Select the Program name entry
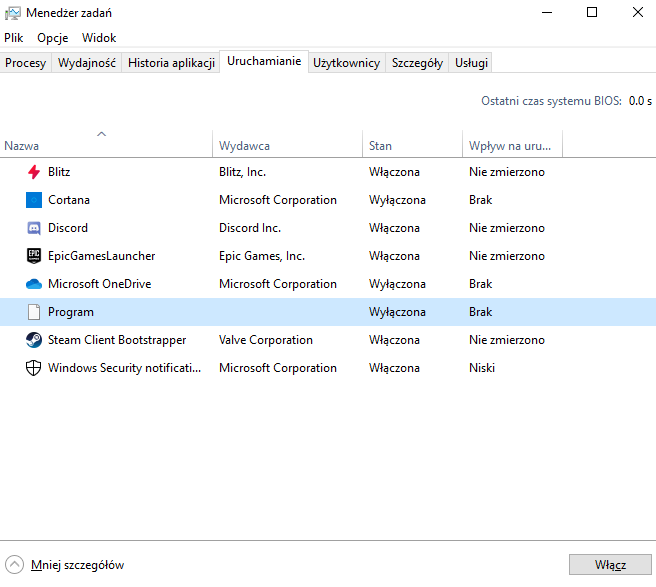This screenshot has height=587, width=656. pos(71,312)
